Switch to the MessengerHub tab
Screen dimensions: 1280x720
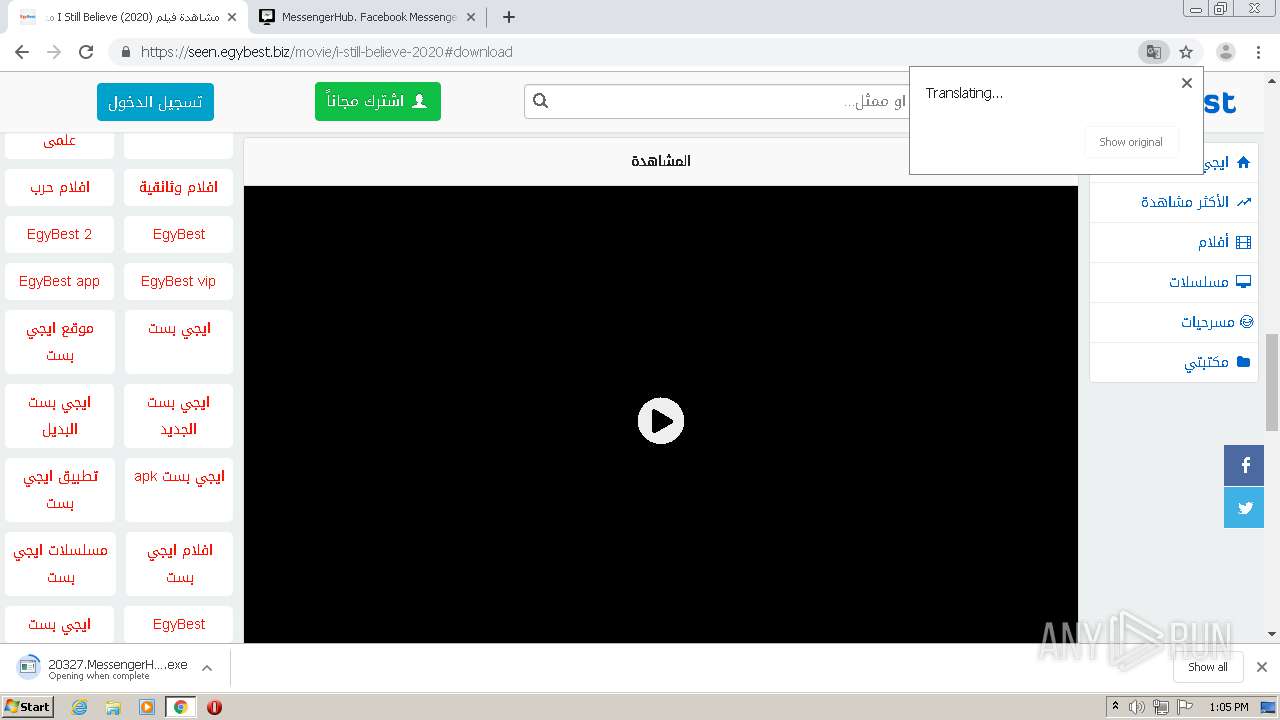click(368, 17)
